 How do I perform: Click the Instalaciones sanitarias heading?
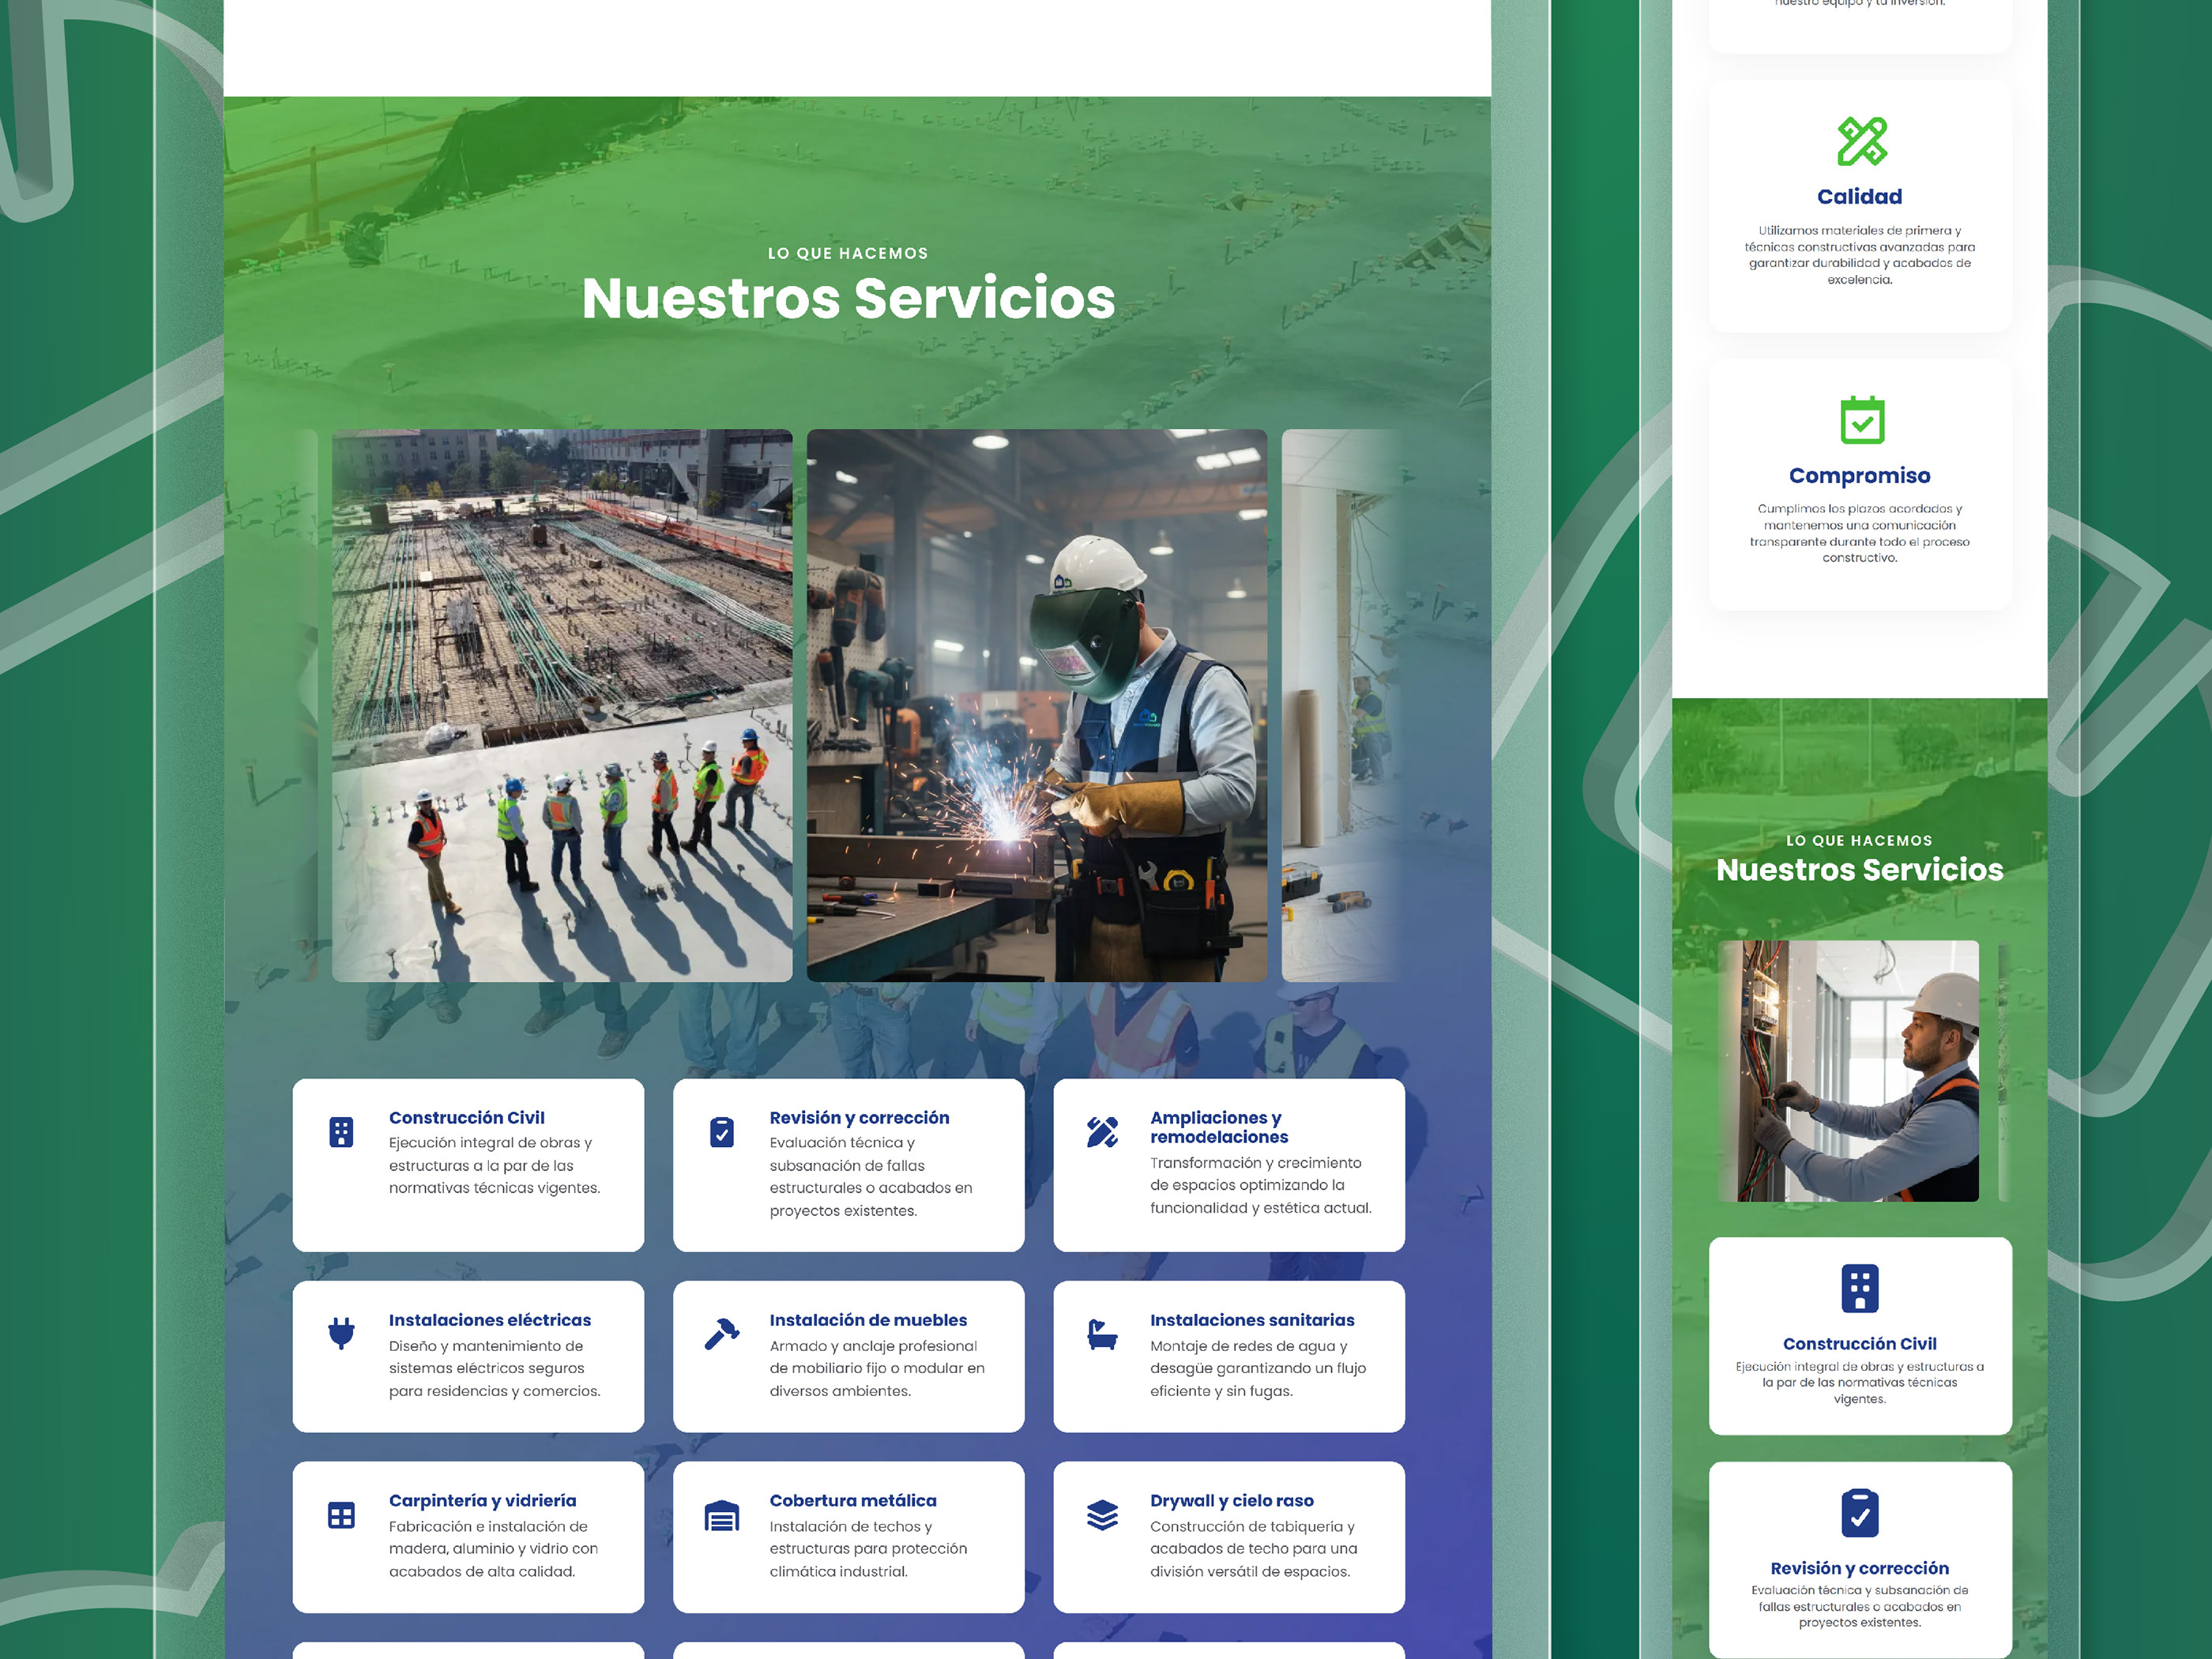1252,1320
